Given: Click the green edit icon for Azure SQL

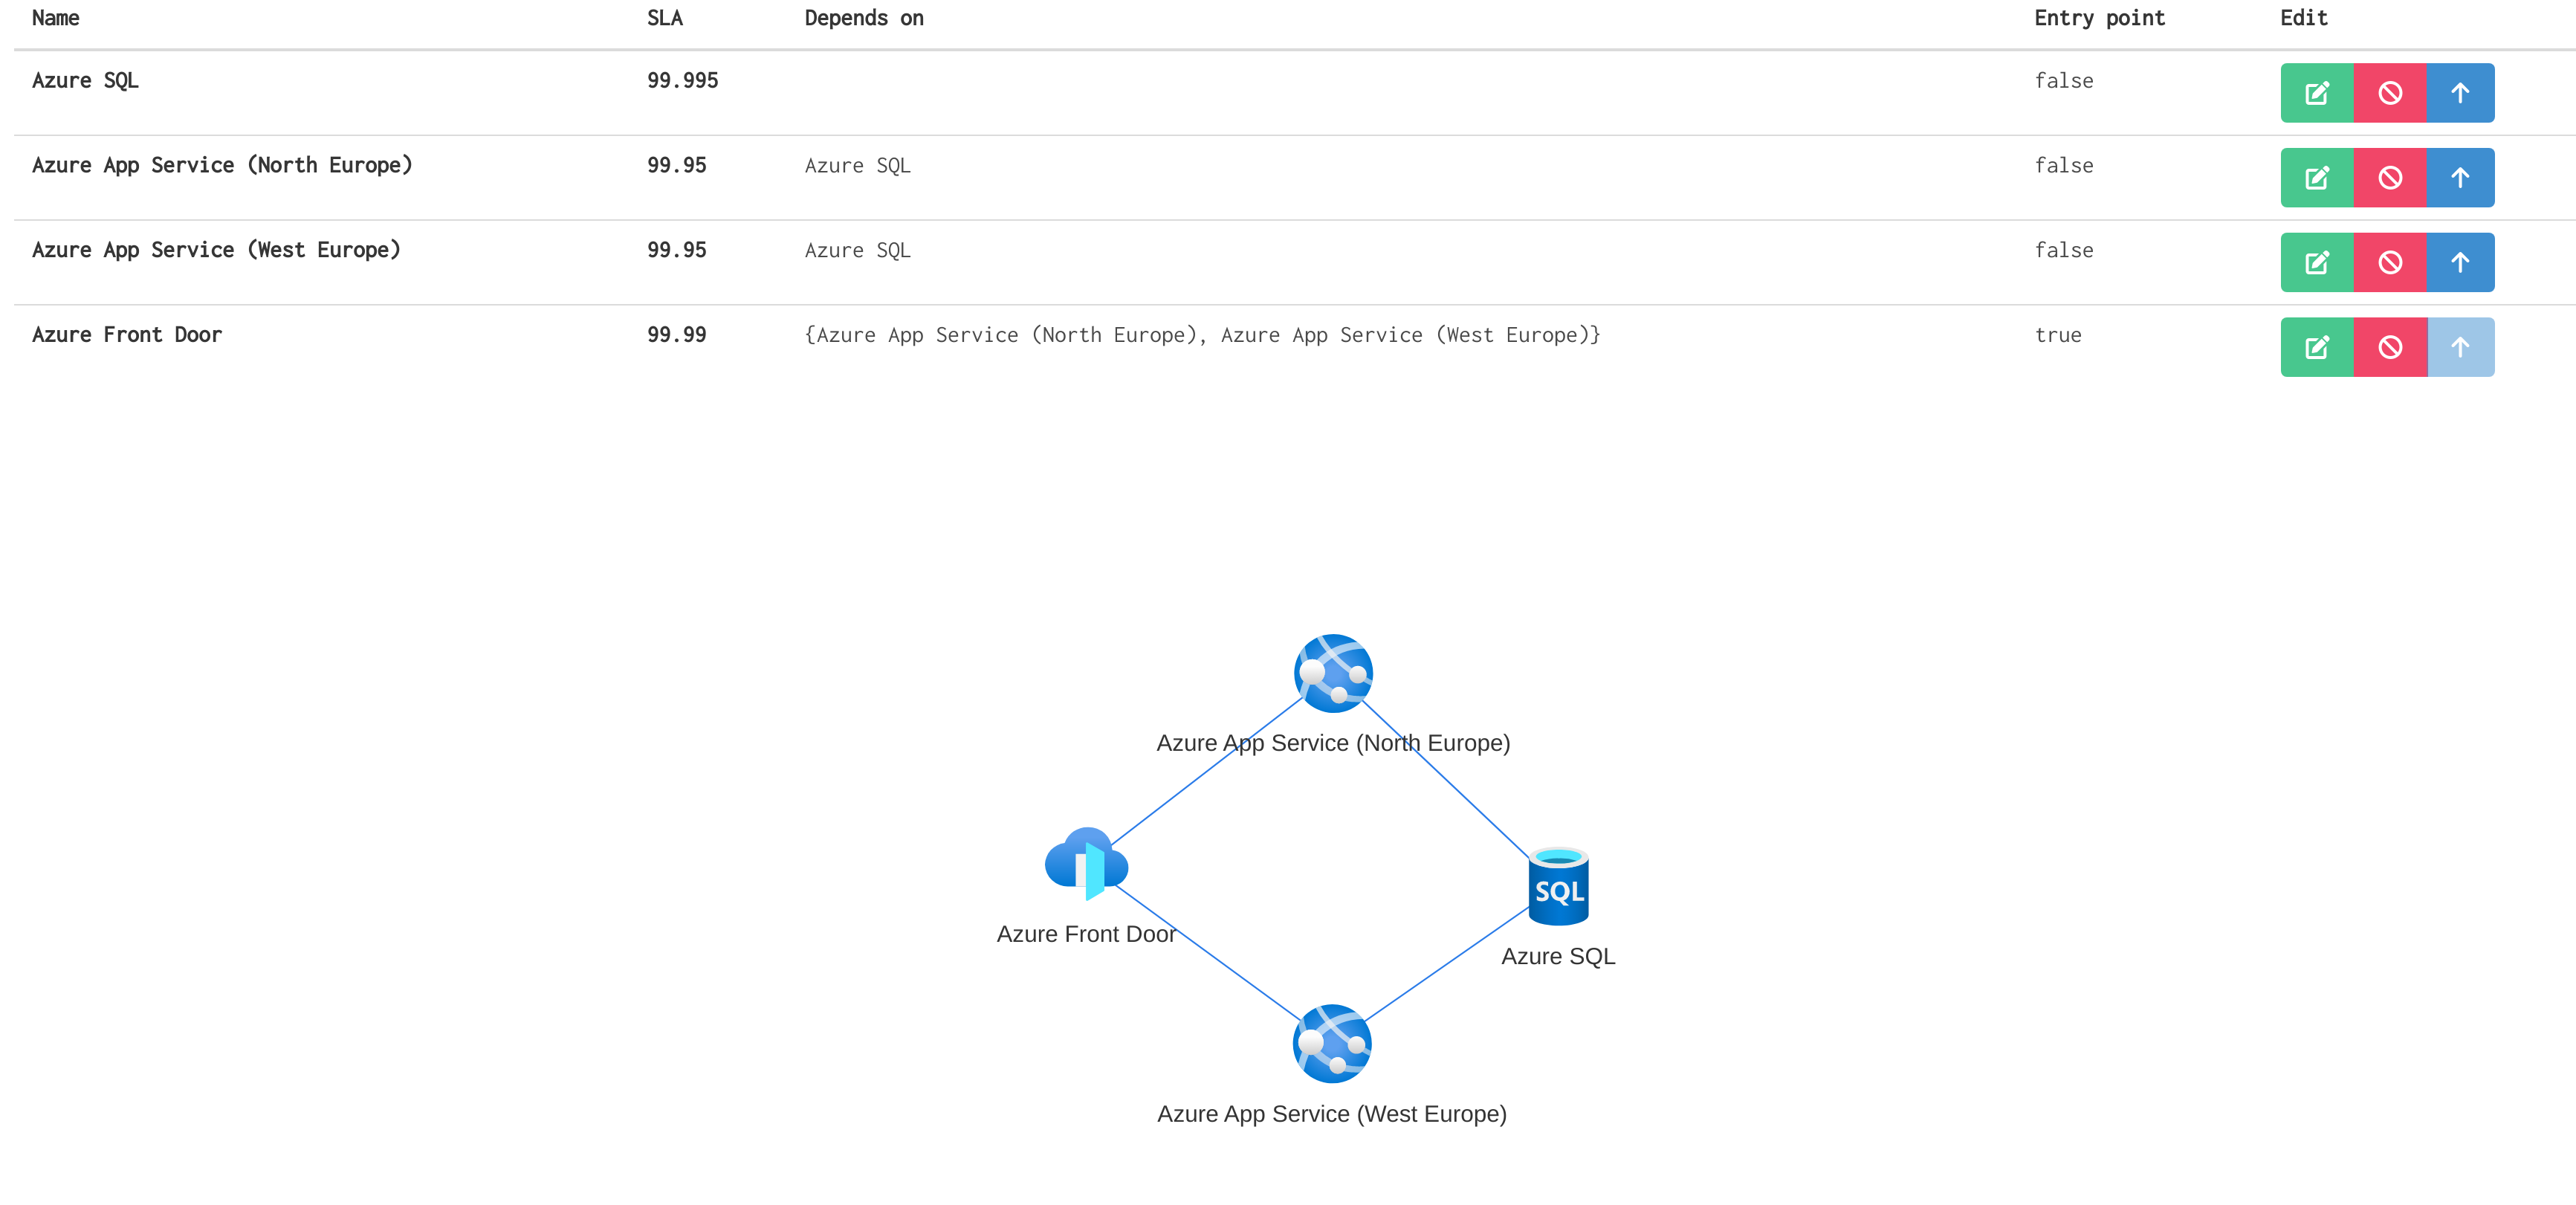Looking at the screenshot, I should click(2316, 93).
